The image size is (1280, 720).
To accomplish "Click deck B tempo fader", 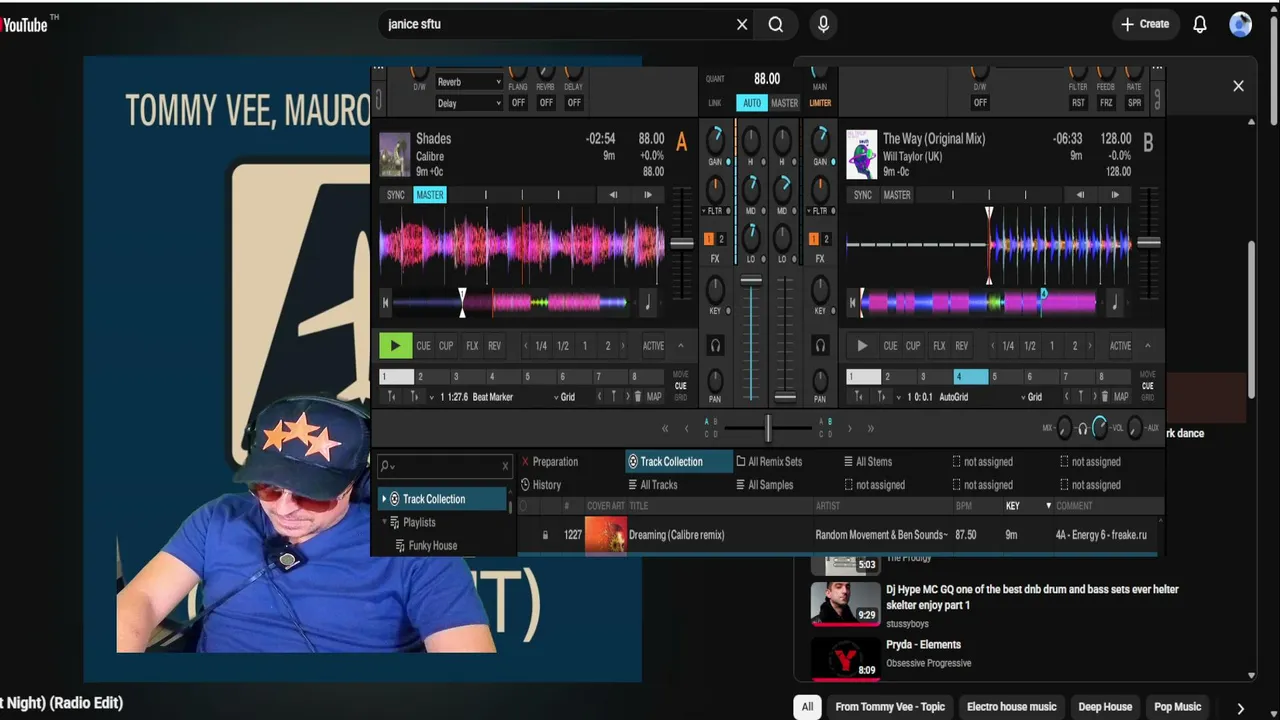I will (1149, 242).
